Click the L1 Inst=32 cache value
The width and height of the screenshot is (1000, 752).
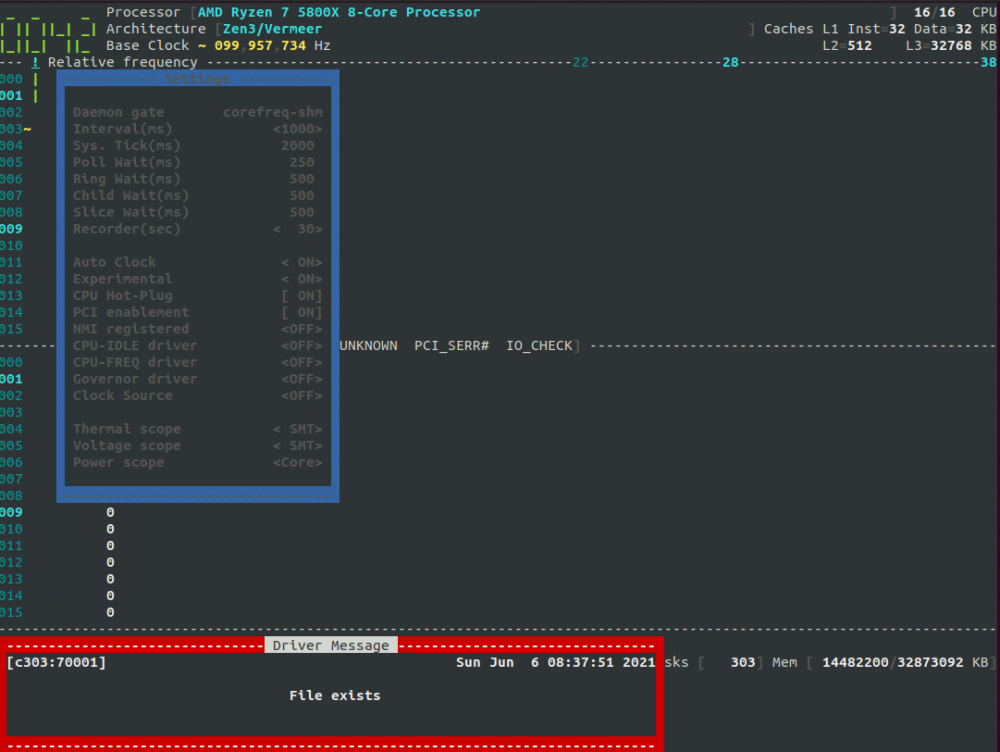pyautogui.click(x=864, y=29)
